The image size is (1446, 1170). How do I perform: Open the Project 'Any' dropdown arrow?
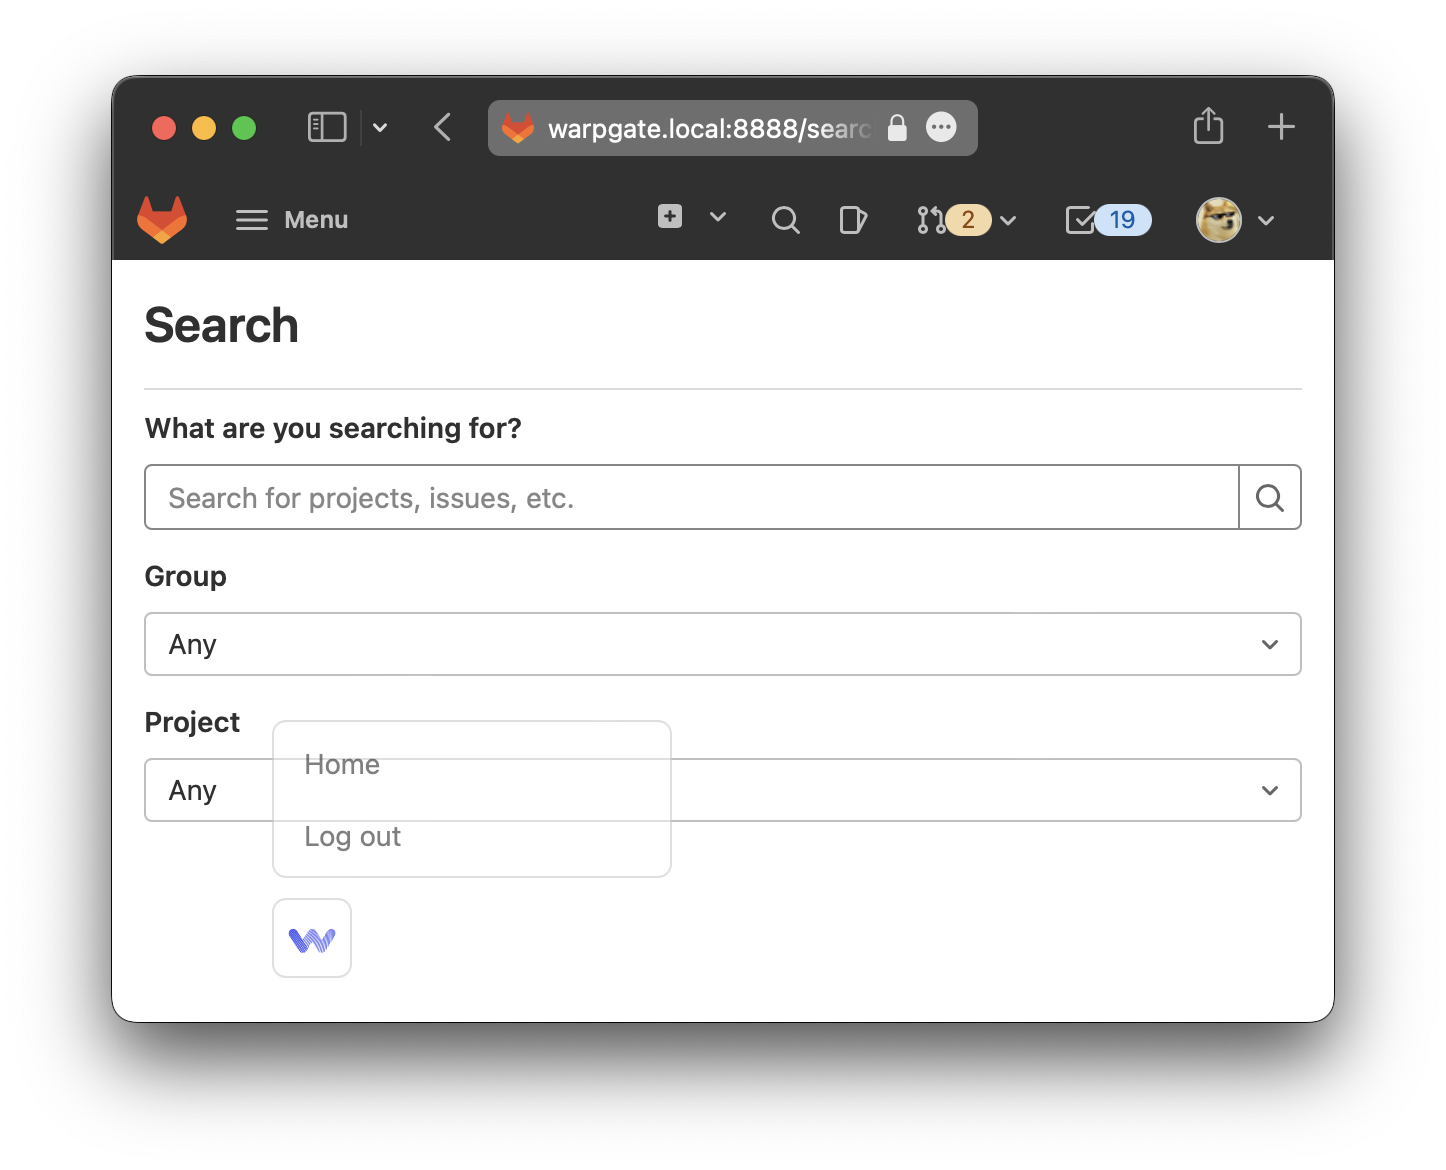coord(1270,790)
